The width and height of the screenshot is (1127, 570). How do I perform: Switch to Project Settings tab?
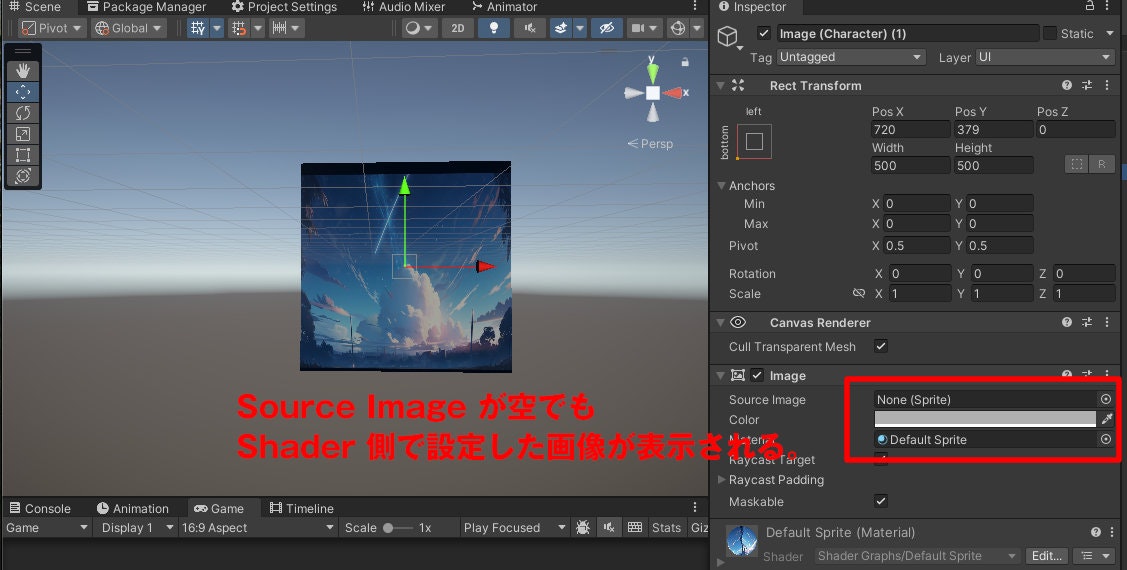[284, 7]
